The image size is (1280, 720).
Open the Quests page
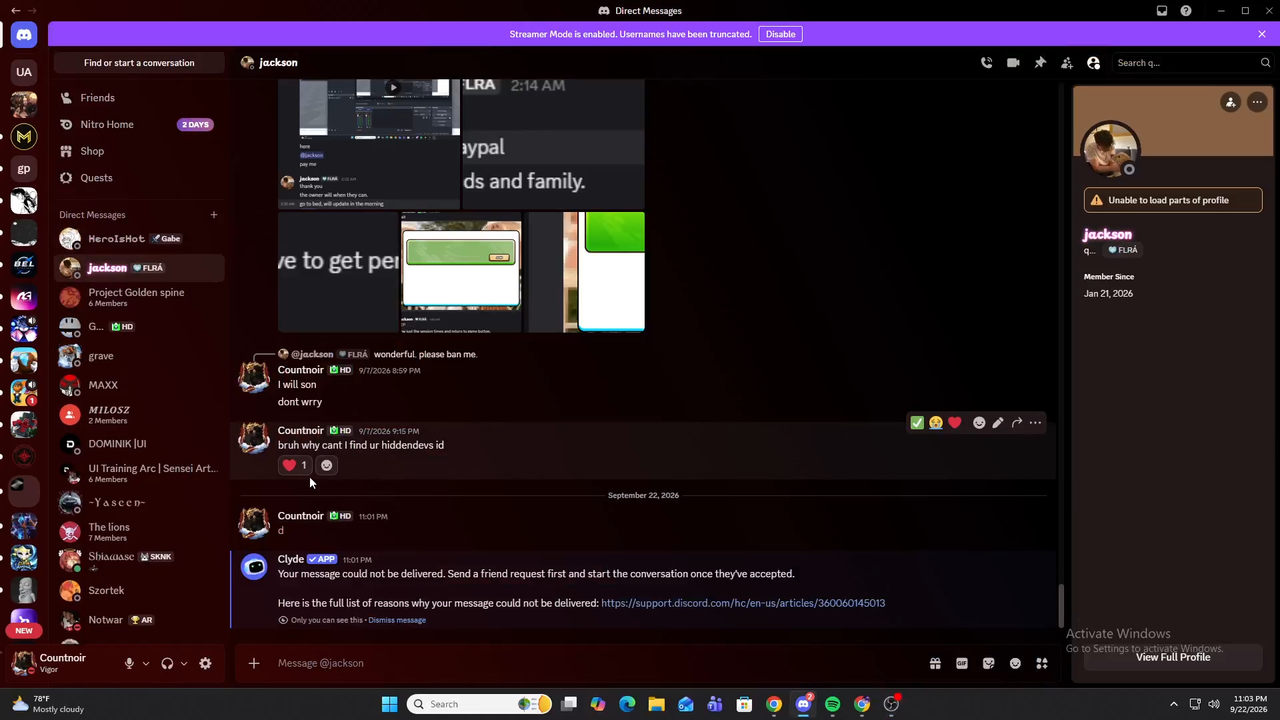tap(140, 178)
